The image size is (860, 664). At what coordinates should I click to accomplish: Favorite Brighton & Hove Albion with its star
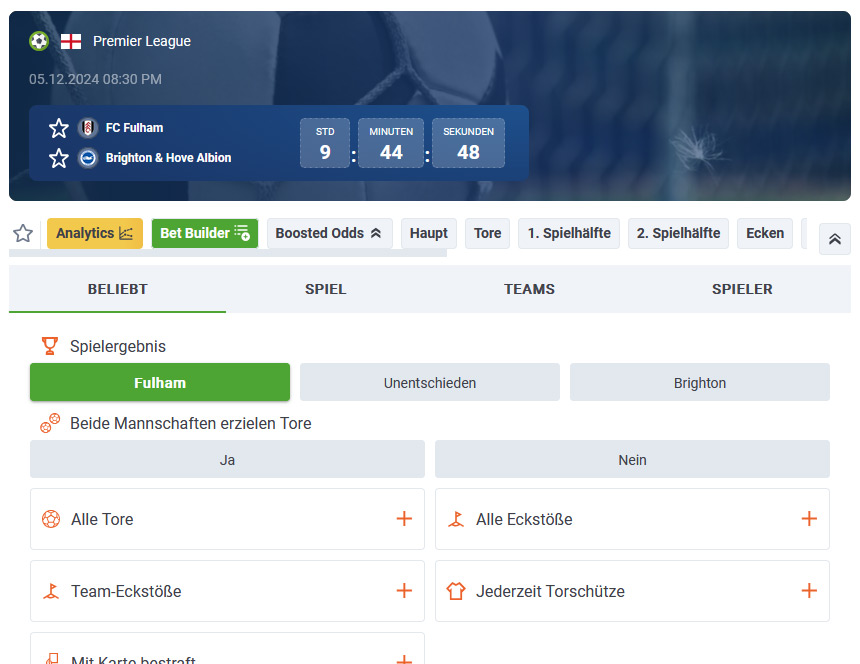click(x=59, y=158)
